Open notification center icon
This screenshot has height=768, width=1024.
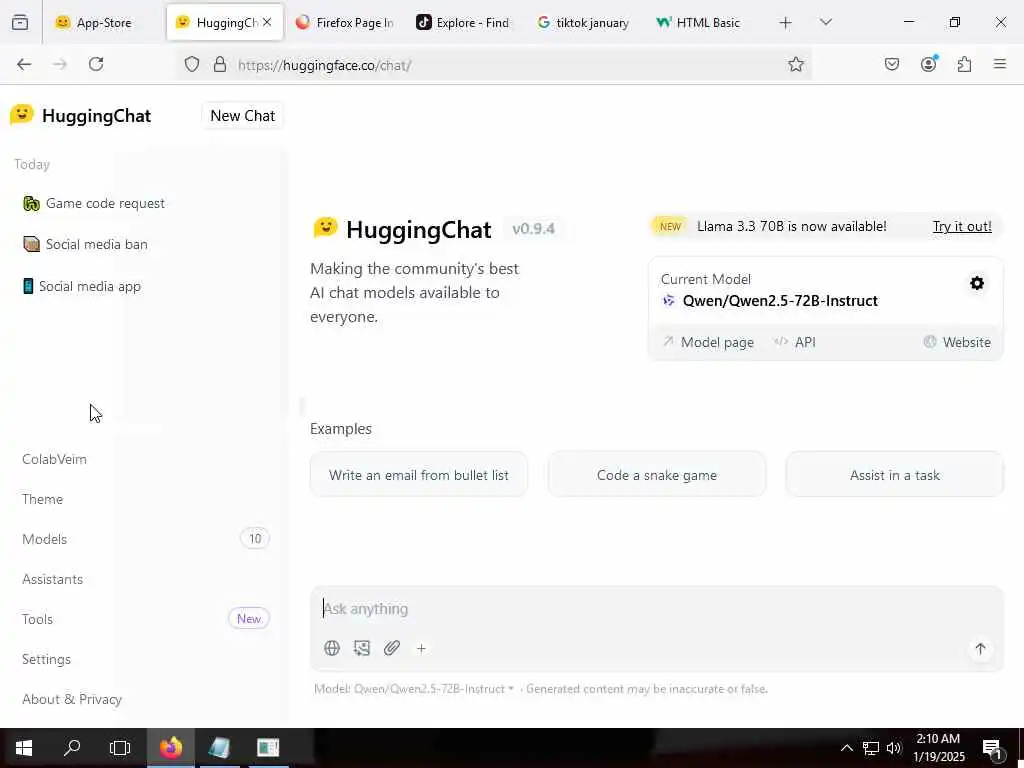click(x=992, y=748)
